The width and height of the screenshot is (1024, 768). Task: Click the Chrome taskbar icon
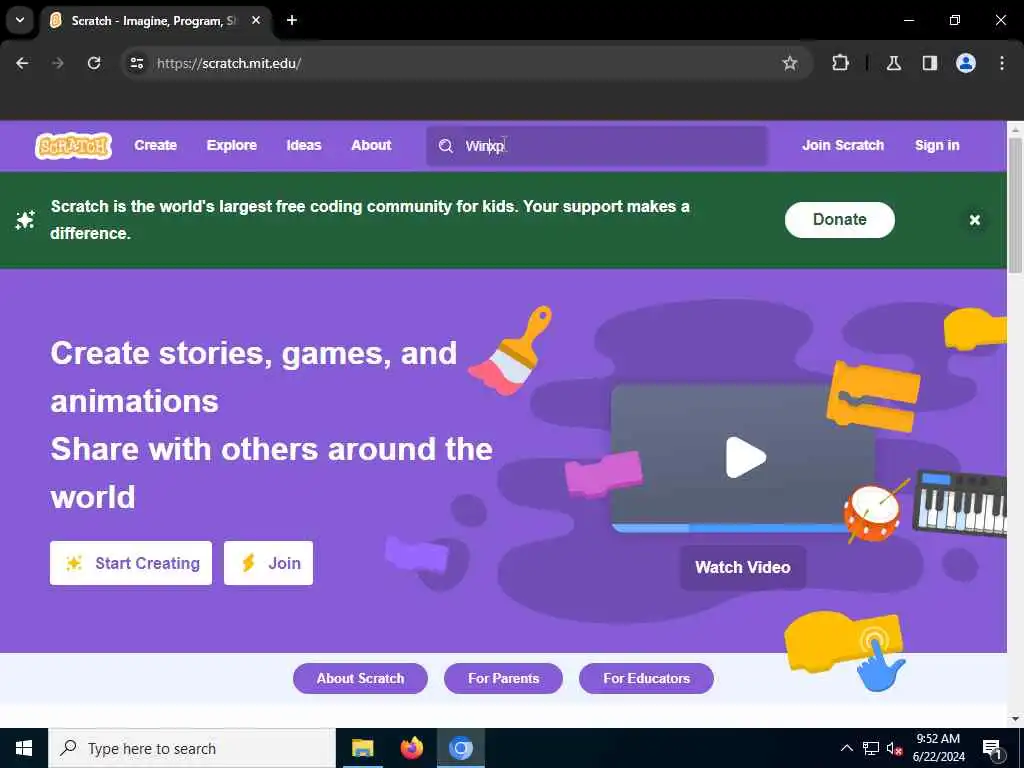click(460, 748)
